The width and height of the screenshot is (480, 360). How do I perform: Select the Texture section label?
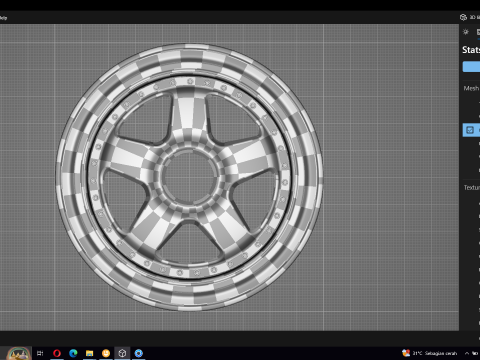click(x=472, y=188)
